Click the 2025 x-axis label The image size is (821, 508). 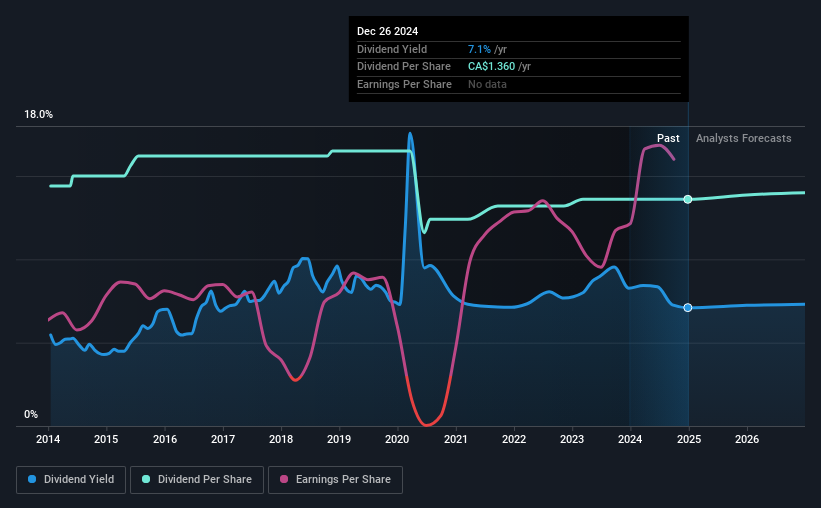click(689, 439)
